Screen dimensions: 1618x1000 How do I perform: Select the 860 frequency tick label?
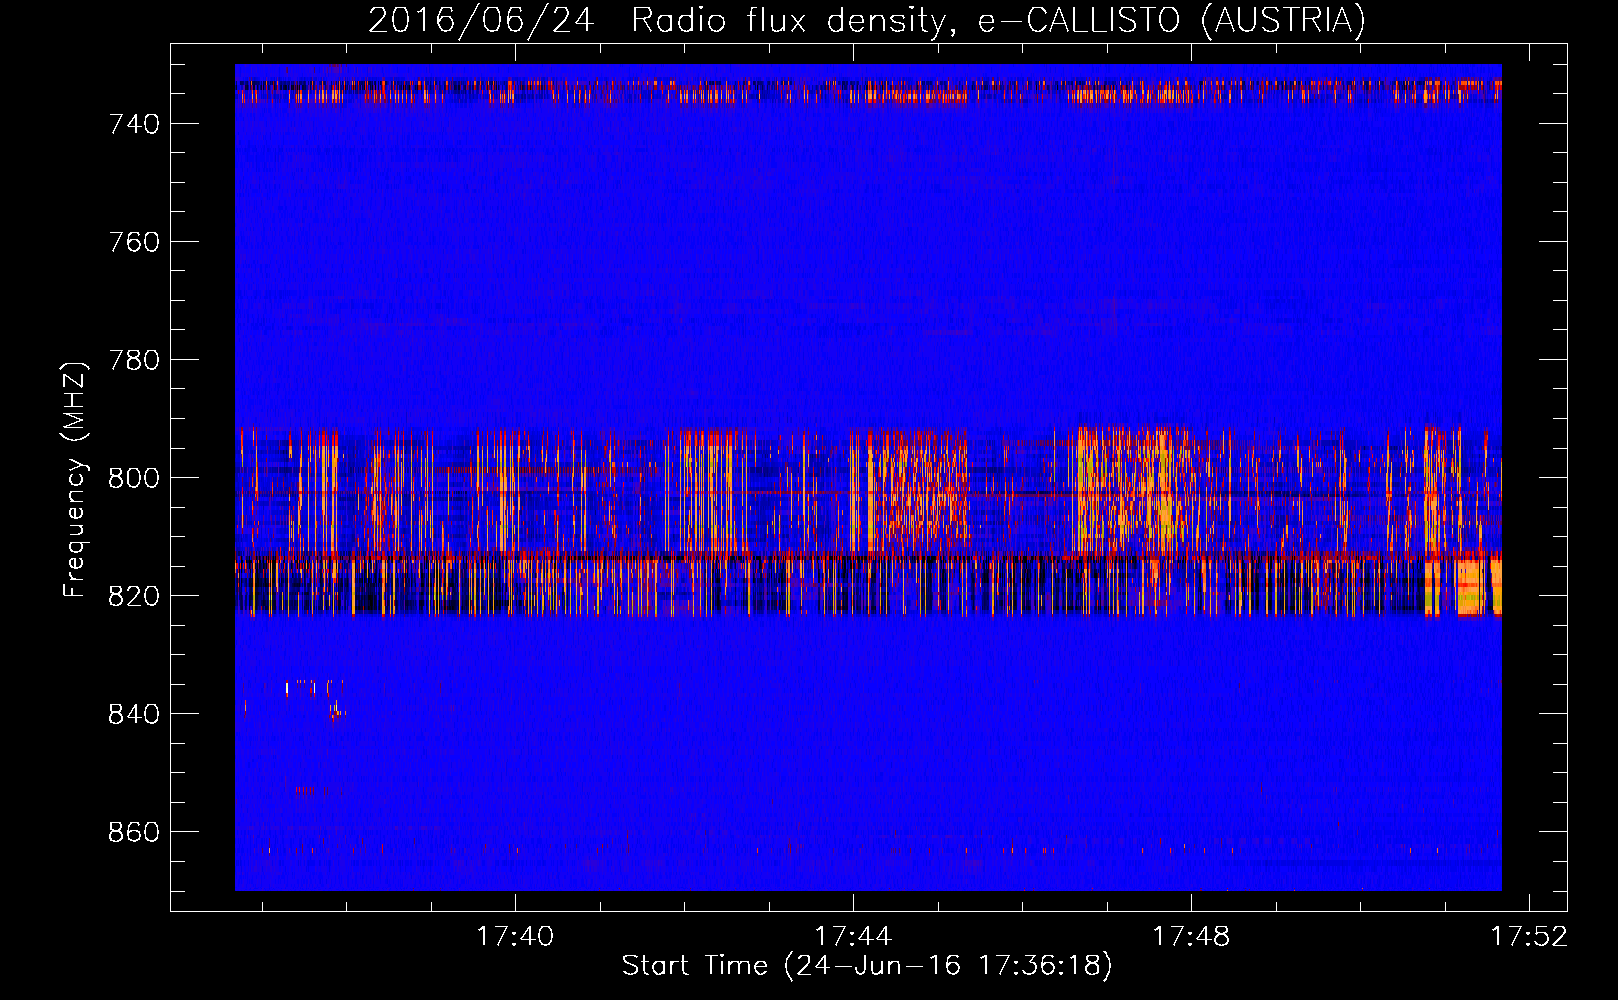click(134, 832)
